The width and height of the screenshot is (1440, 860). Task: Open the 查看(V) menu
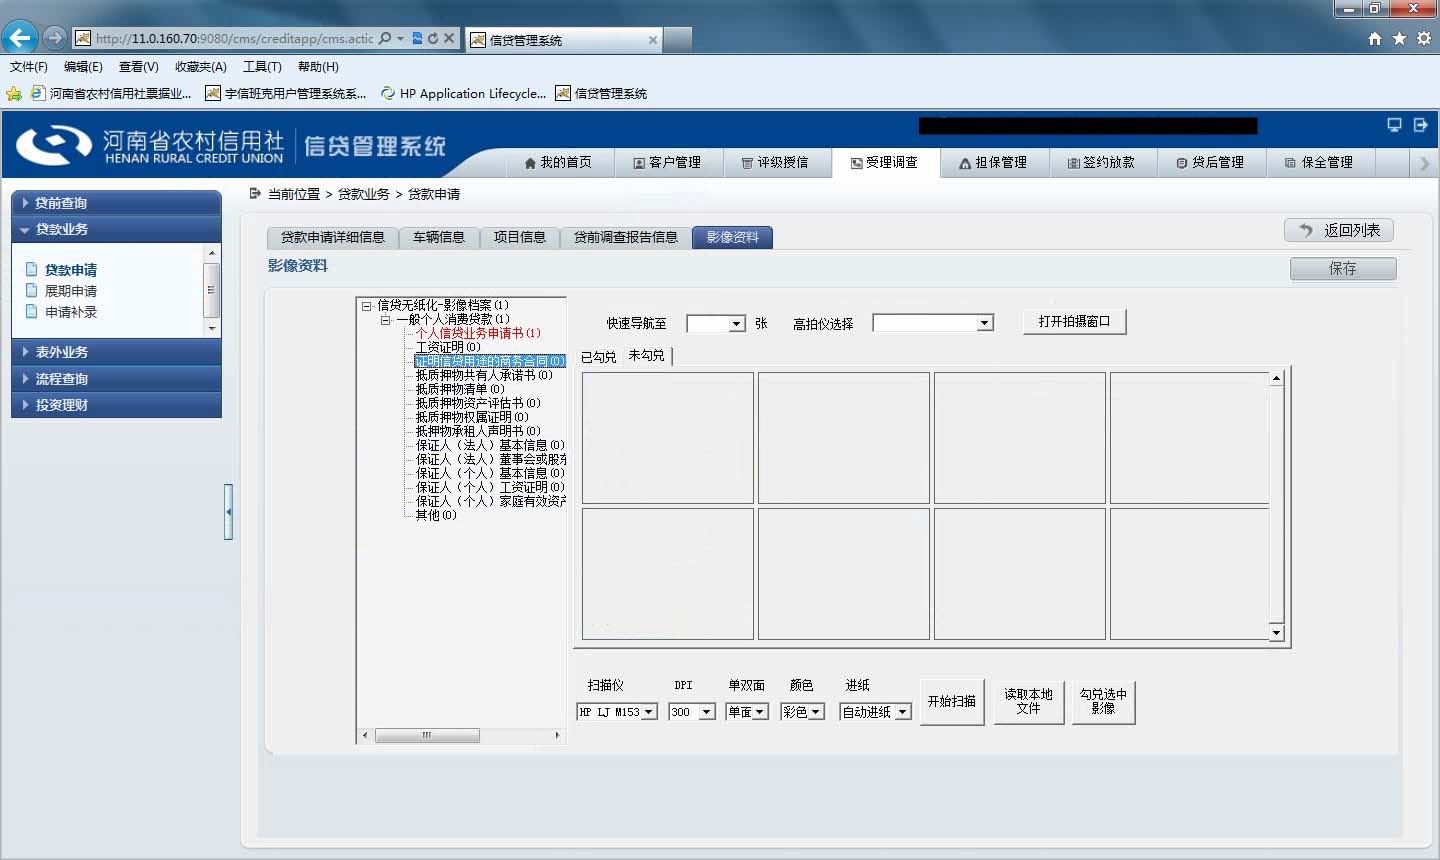[x=138, y=67]
